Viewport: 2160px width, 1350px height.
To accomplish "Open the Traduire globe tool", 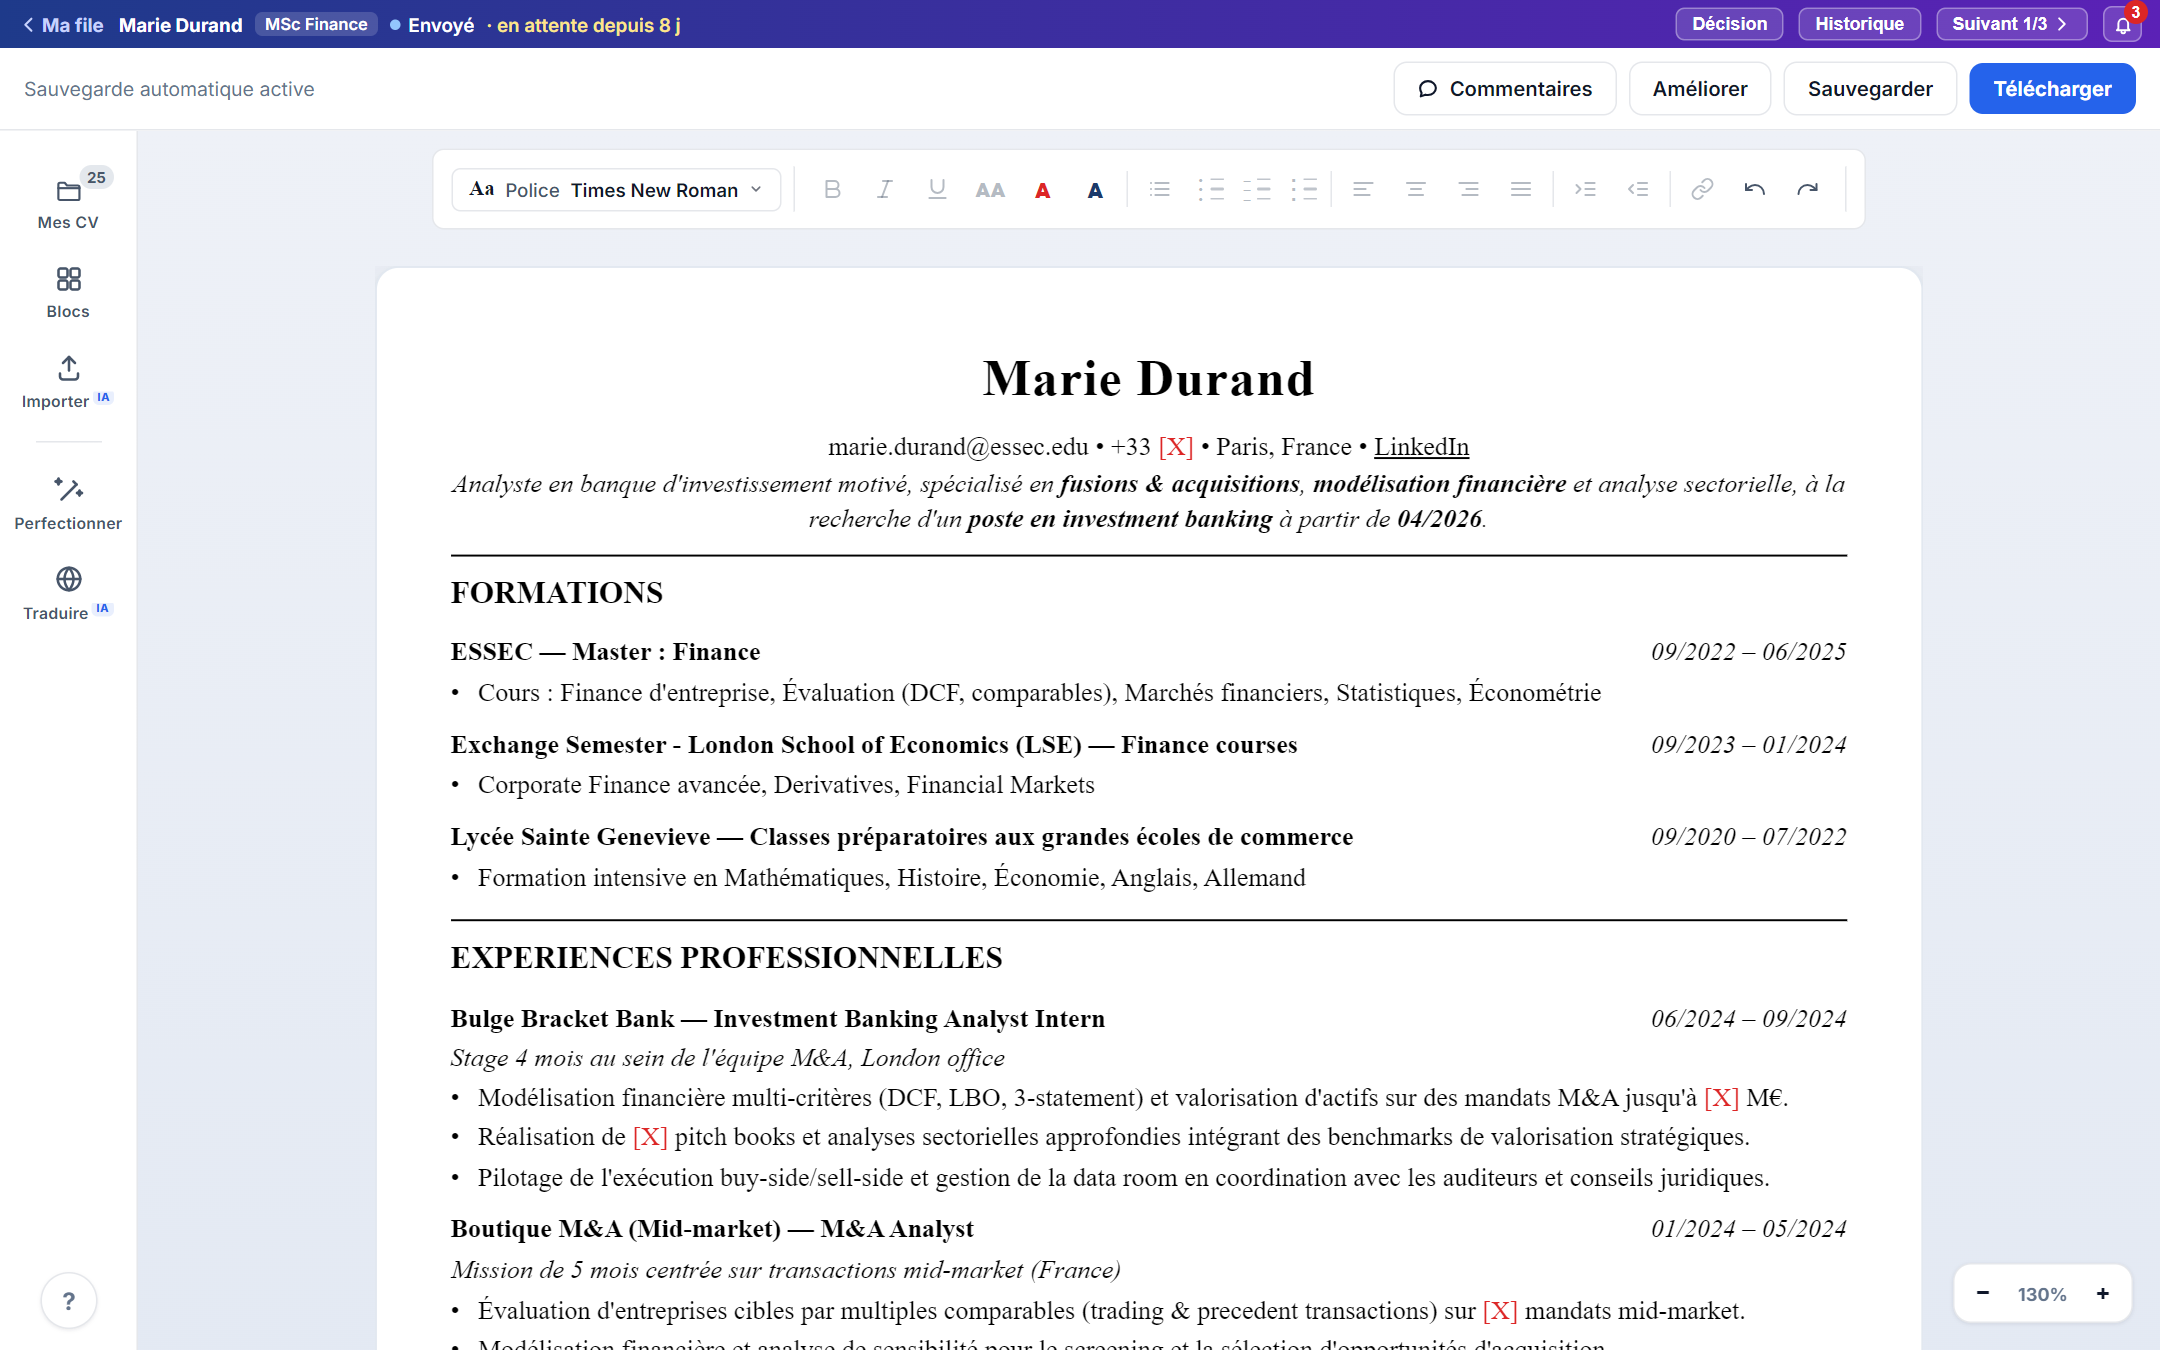I will (68, 594).
